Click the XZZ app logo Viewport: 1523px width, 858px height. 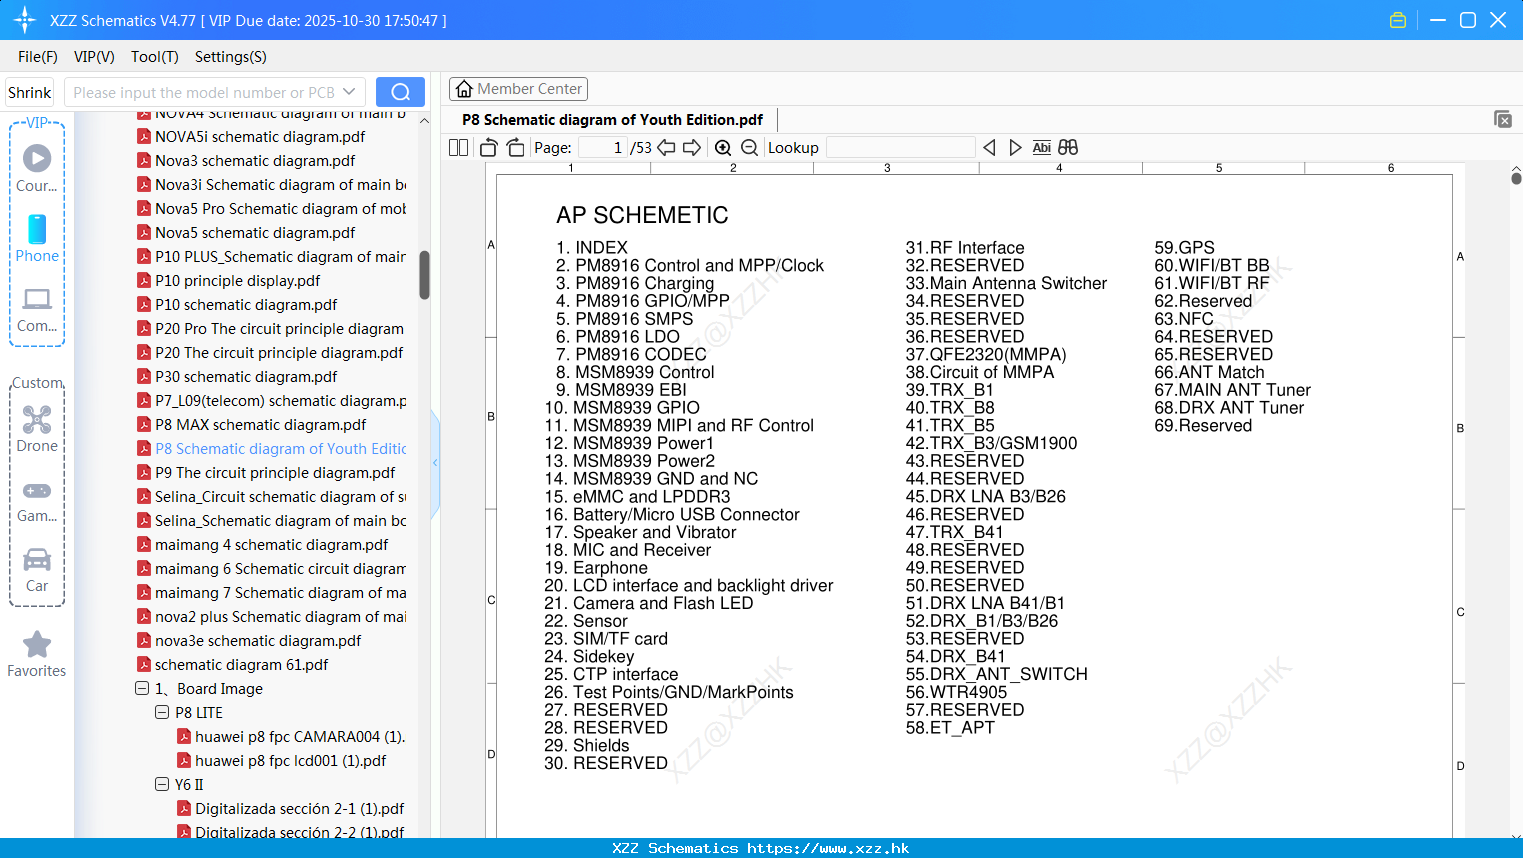(24, 20)
